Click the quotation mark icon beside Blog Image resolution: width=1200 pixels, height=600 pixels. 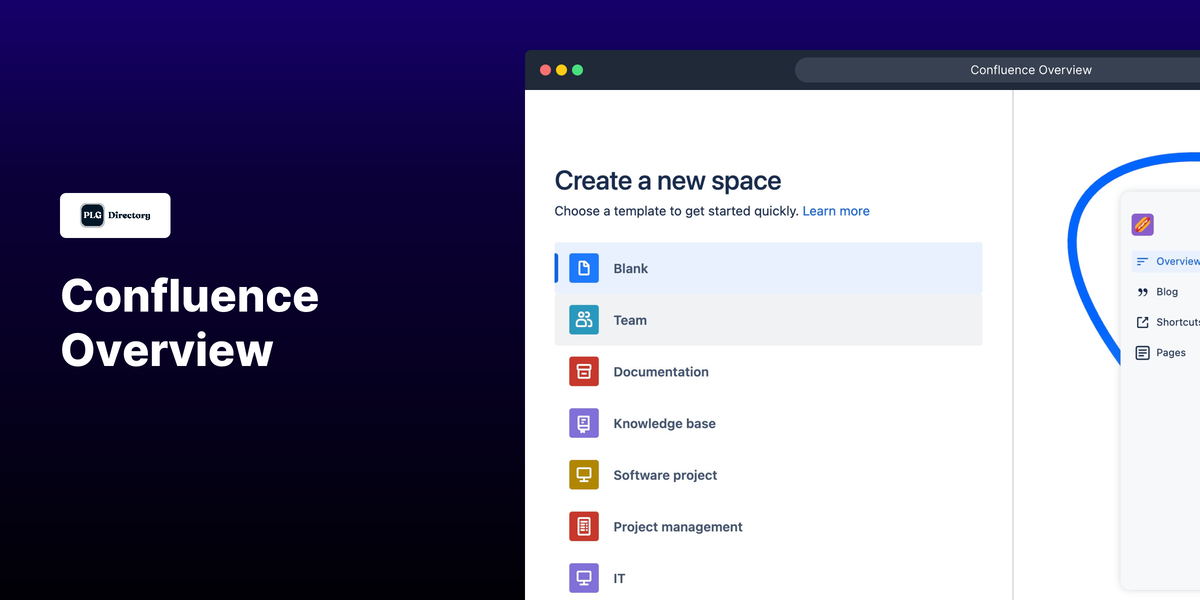pos(1142,291)
